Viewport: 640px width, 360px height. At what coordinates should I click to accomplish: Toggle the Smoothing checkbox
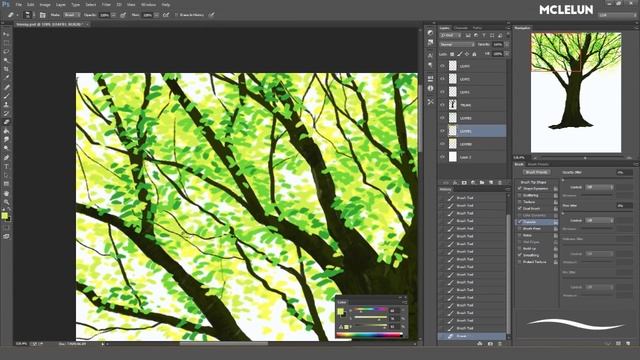[x=520, y=255]
